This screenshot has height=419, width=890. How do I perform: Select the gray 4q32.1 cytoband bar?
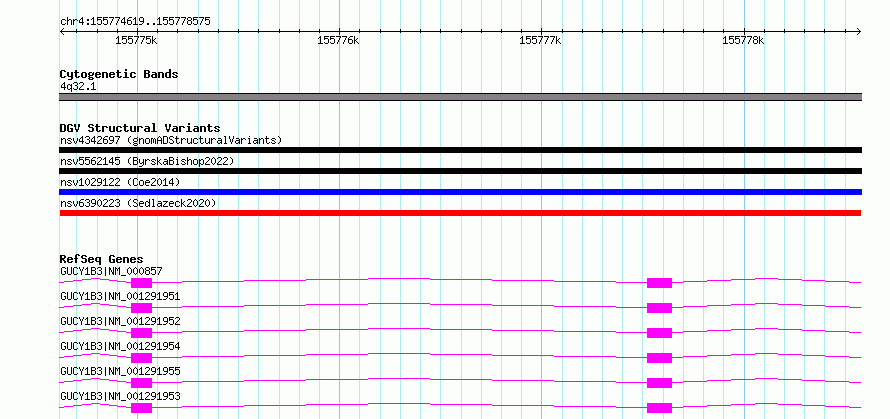click(x=460, y=97)
